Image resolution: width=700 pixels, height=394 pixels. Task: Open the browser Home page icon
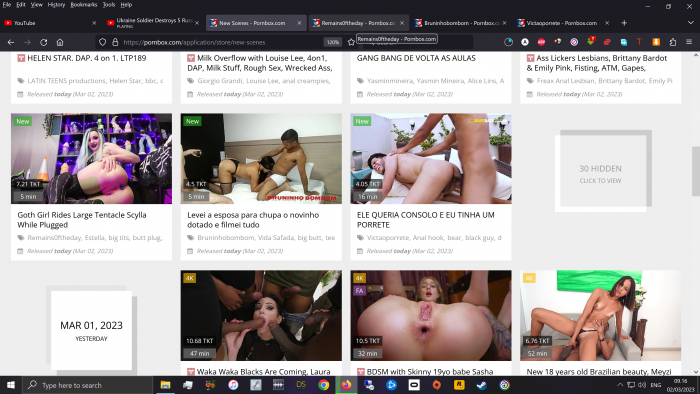(x=60, y=42)
